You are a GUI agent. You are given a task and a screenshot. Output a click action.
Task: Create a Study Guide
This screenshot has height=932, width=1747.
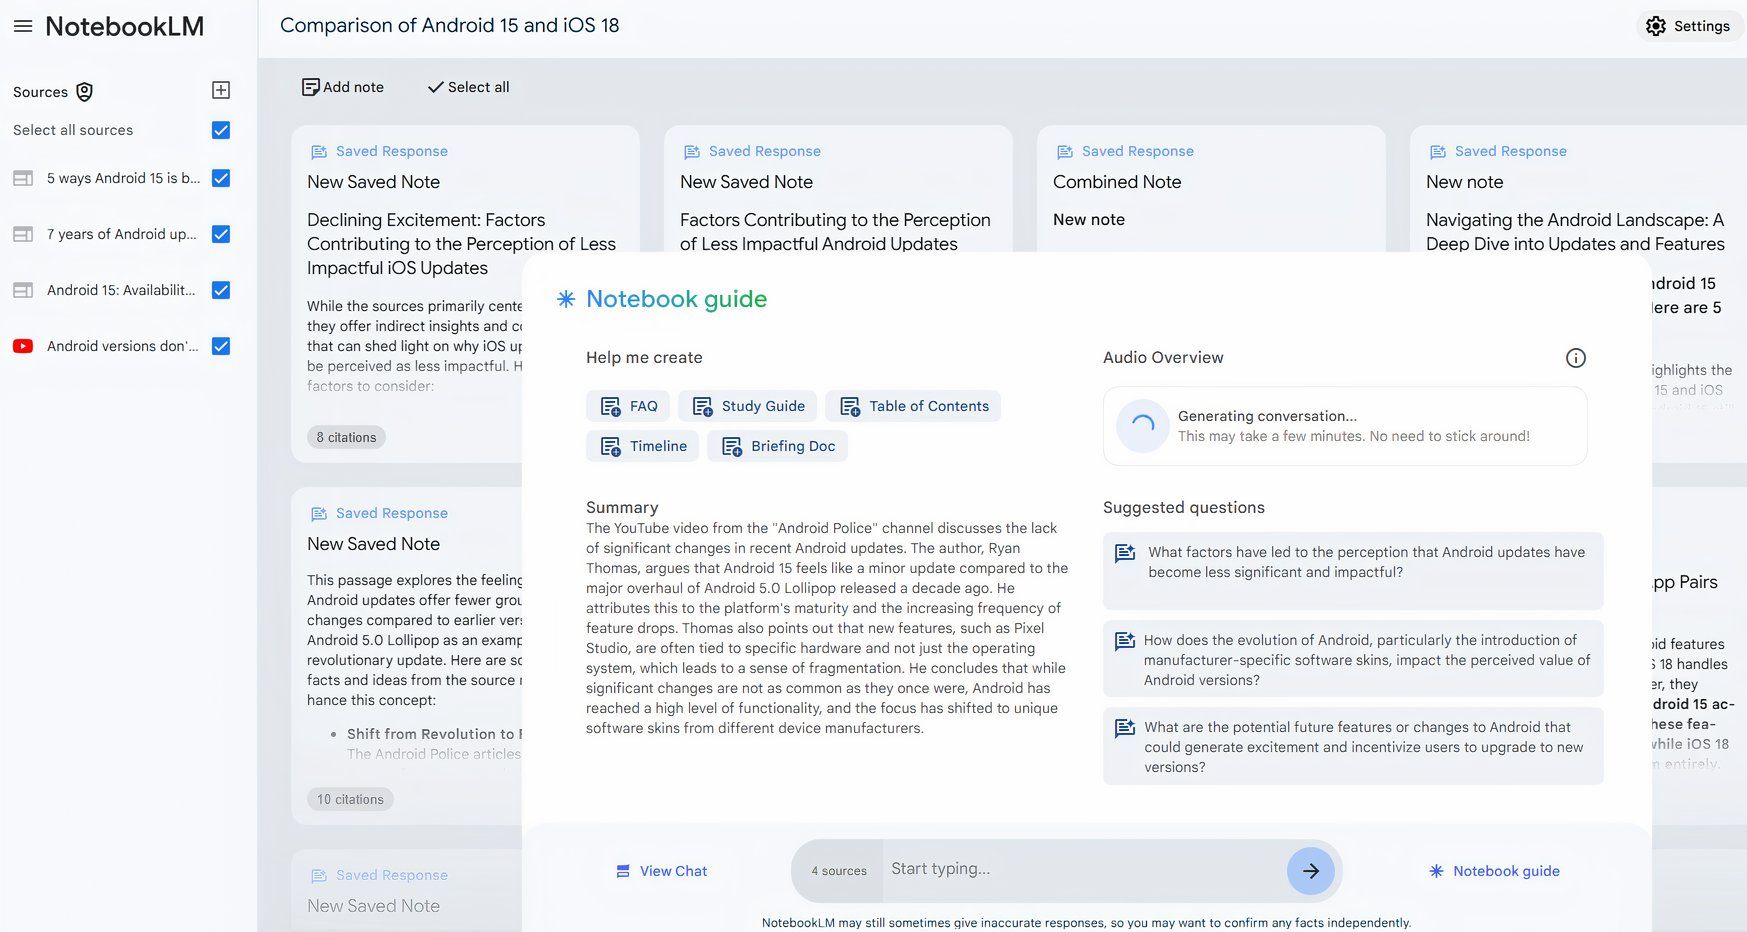click(747, 406)
